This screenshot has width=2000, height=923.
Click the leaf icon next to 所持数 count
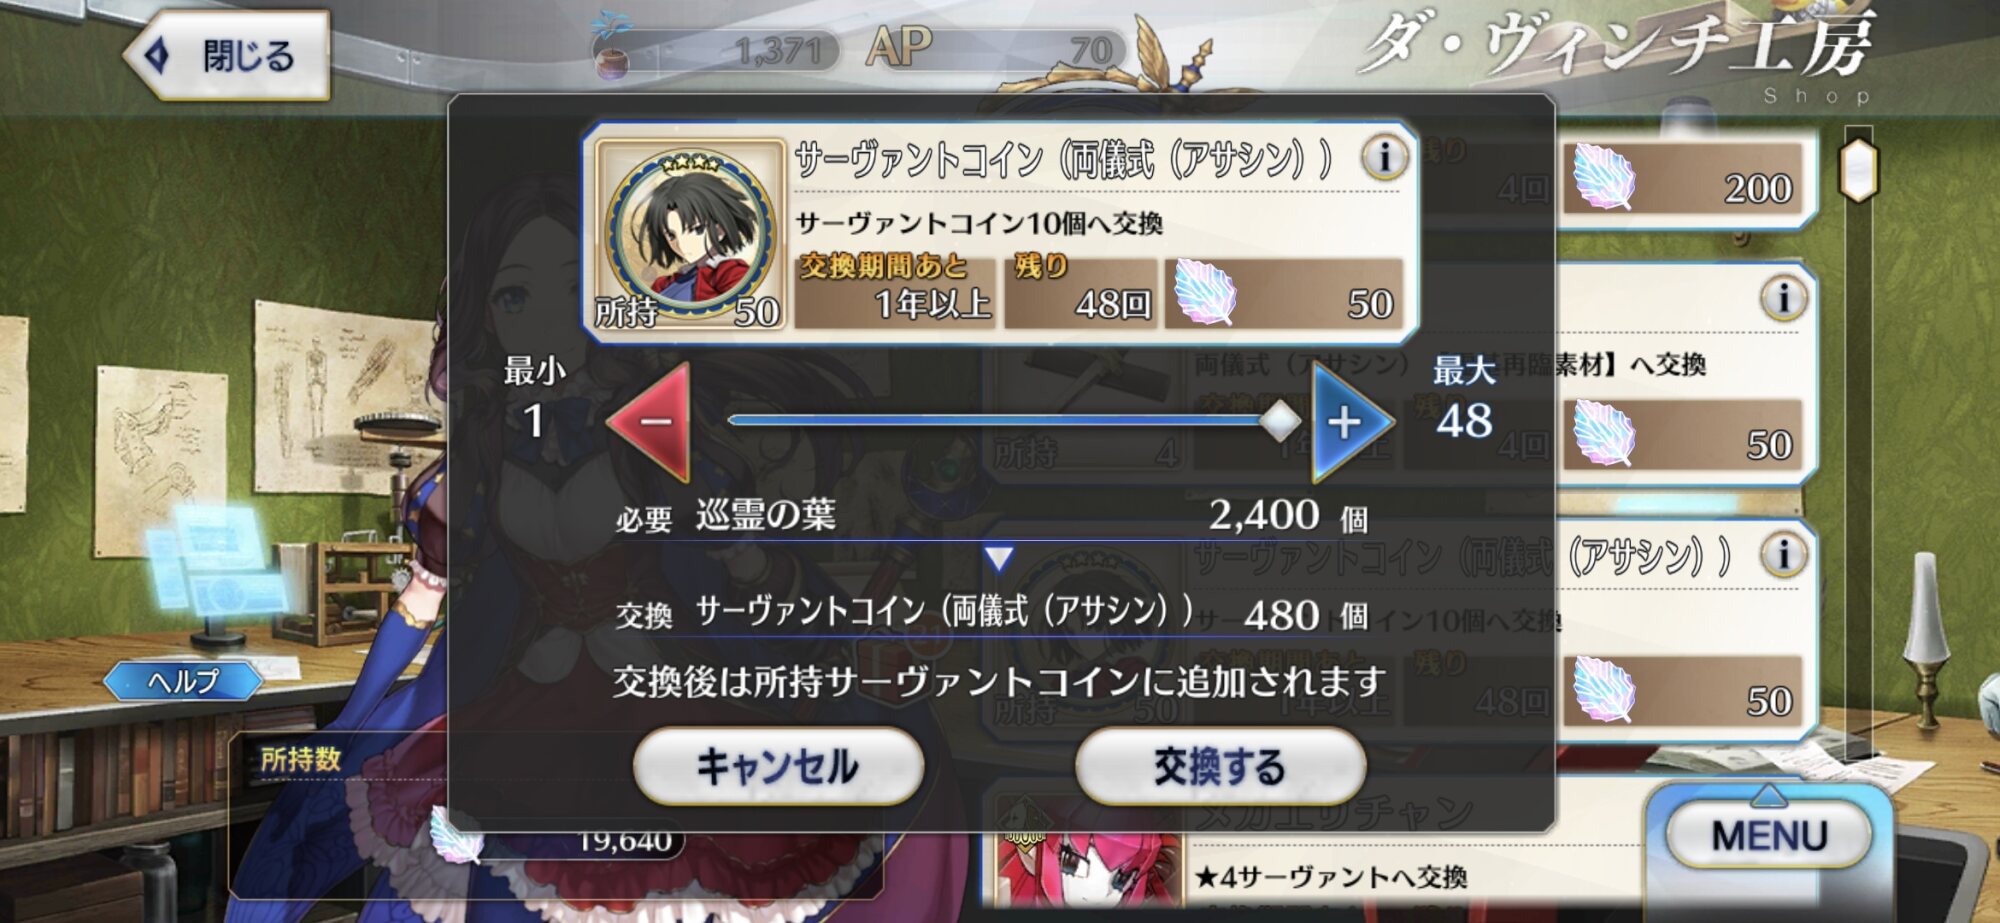456,836
